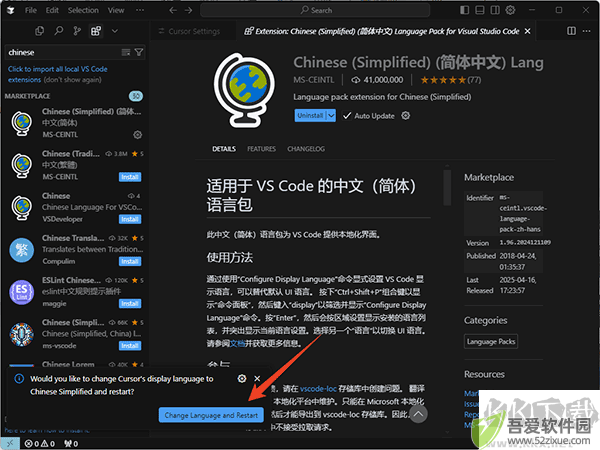Dismiss the language change notification
This screenshot has width=600, height=450.
tap(257, 378)
